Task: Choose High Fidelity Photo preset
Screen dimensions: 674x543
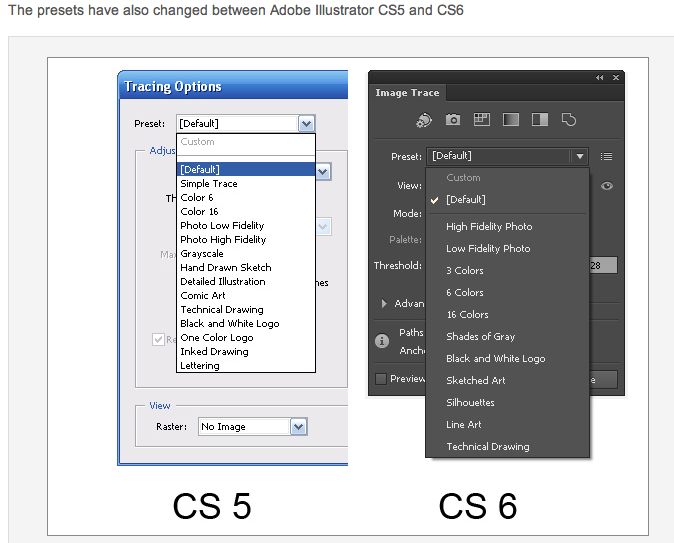Action: point(507,227)
